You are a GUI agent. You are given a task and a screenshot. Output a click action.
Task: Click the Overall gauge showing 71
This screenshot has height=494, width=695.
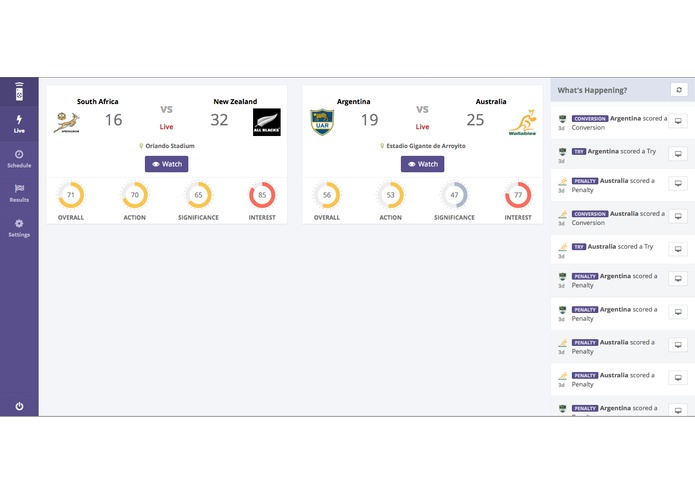coord(71,195)
